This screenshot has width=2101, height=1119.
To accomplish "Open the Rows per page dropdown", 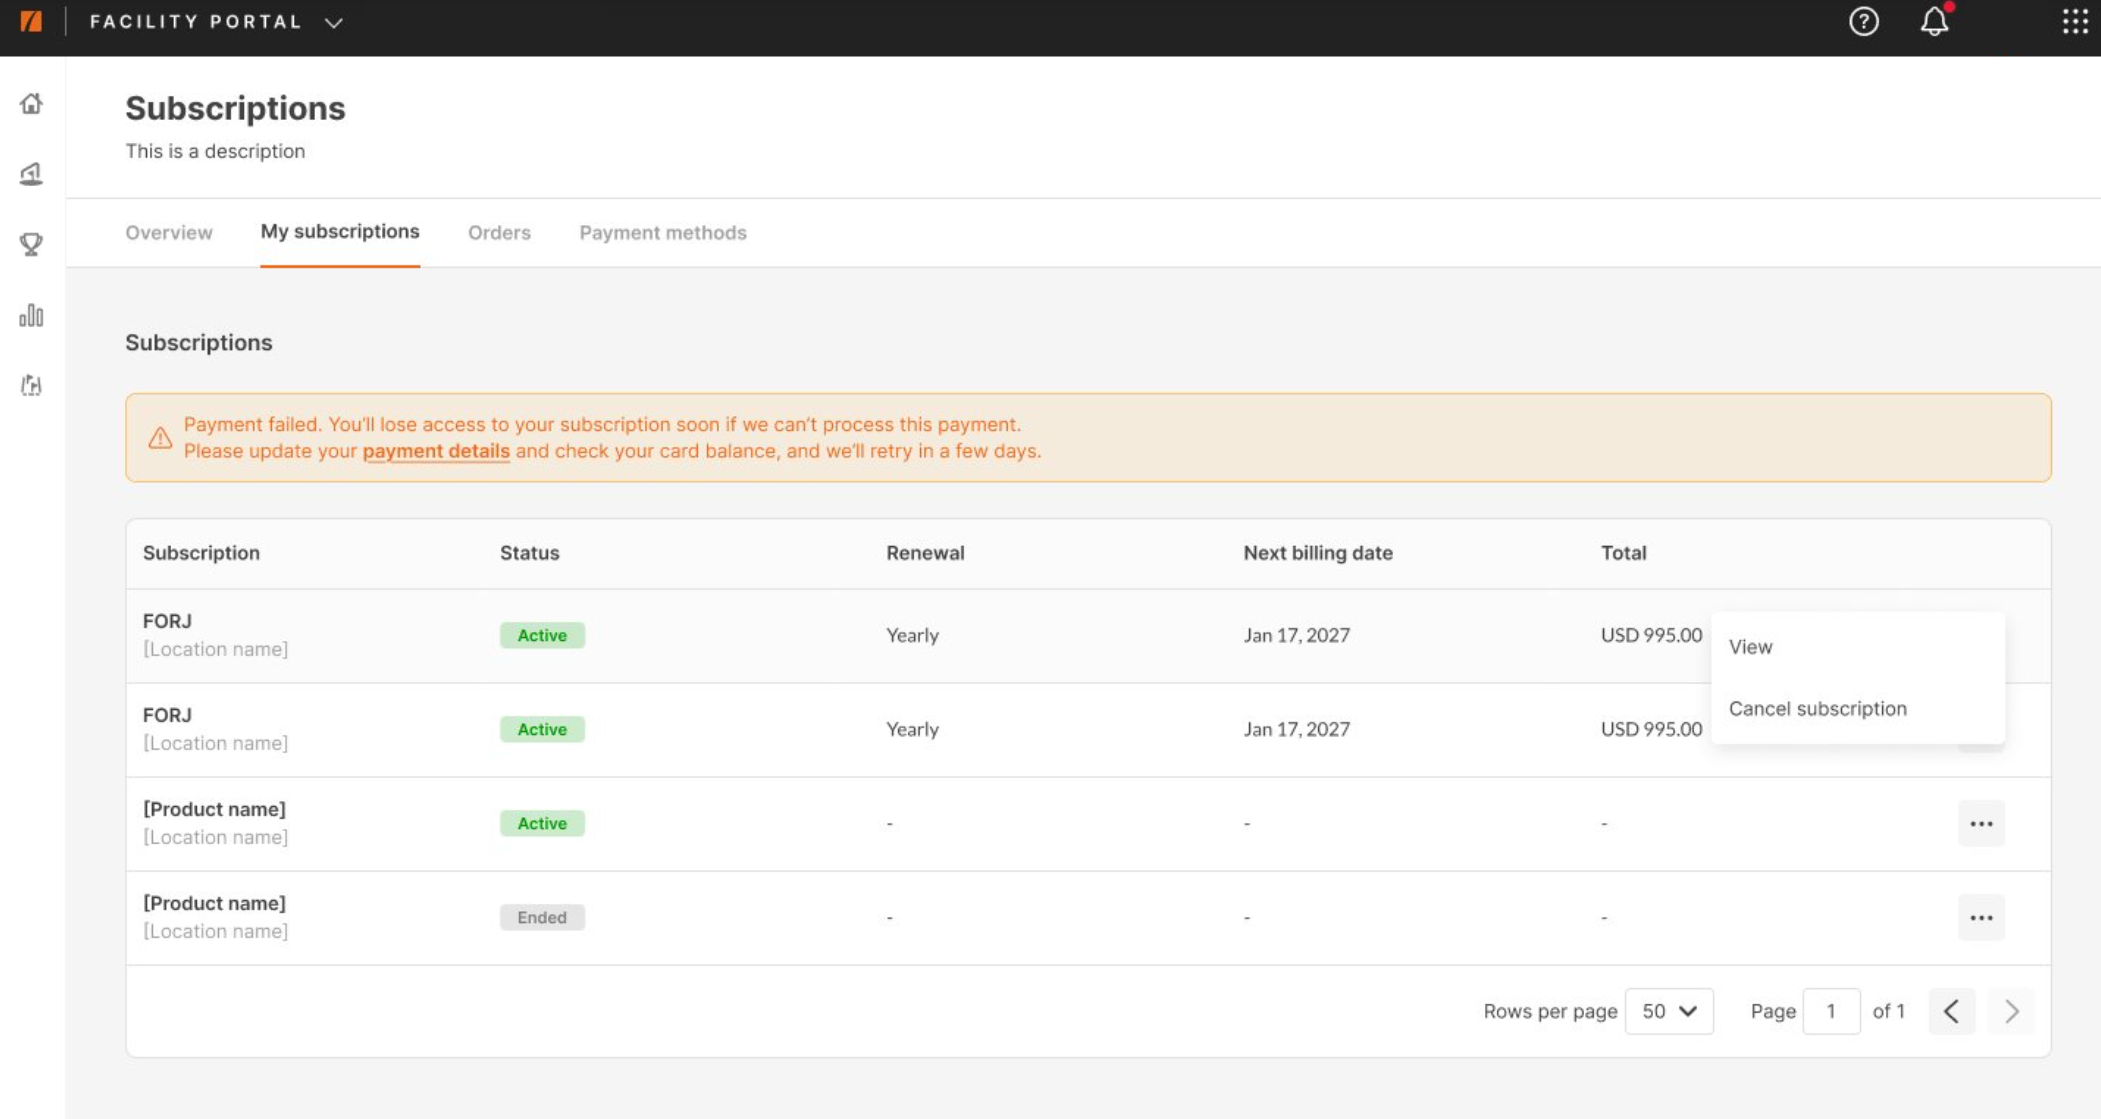I will tap(1668, 1011).
